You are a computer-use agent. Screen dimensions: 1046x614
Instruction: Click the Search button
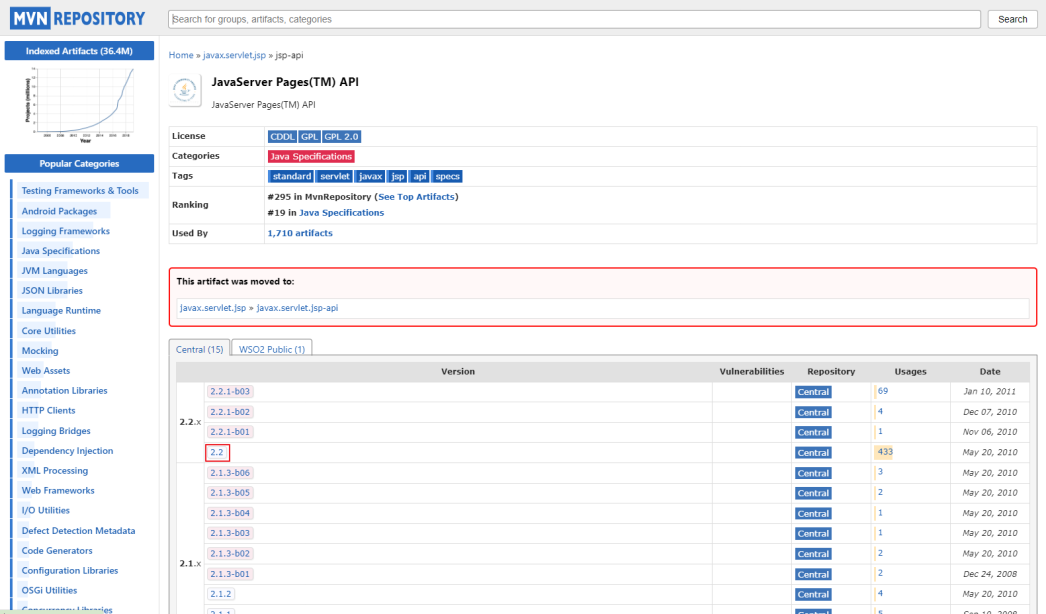[1012, 19]
